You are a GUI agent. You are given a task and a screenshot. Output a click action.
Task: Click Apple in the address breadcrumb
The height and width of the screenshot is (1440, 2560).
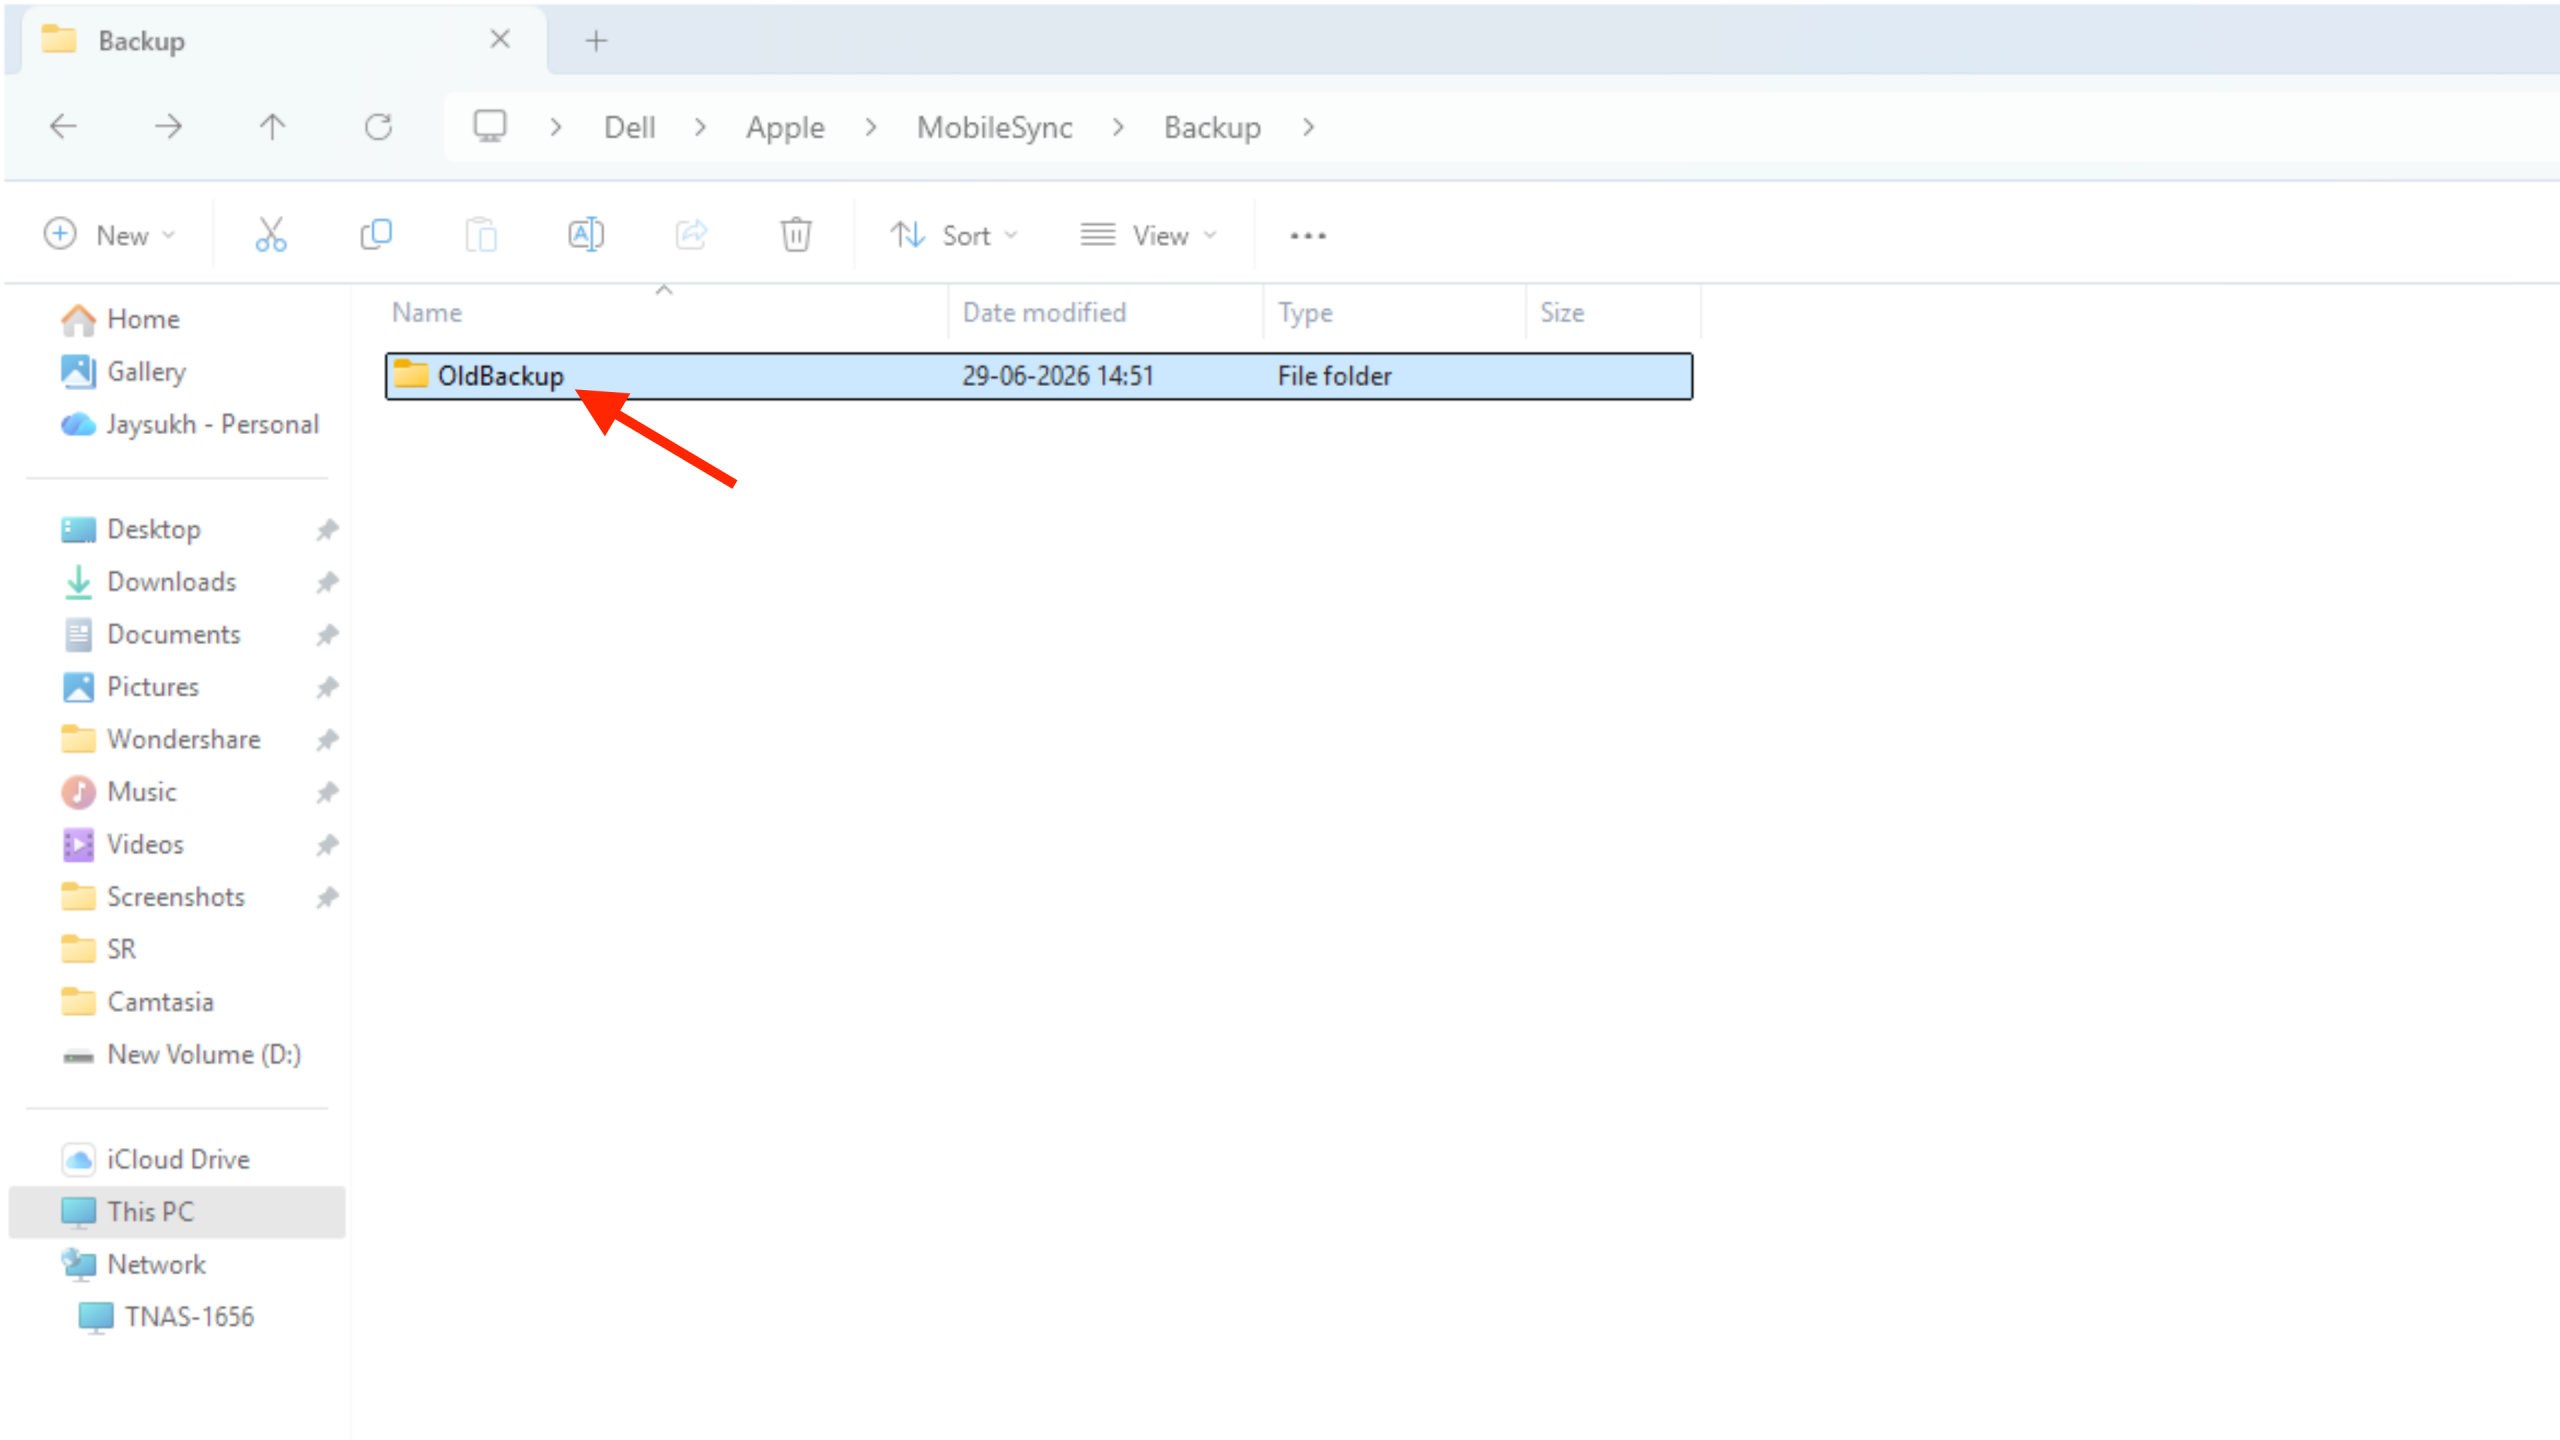pyautogui.click(x=785, y=128)
